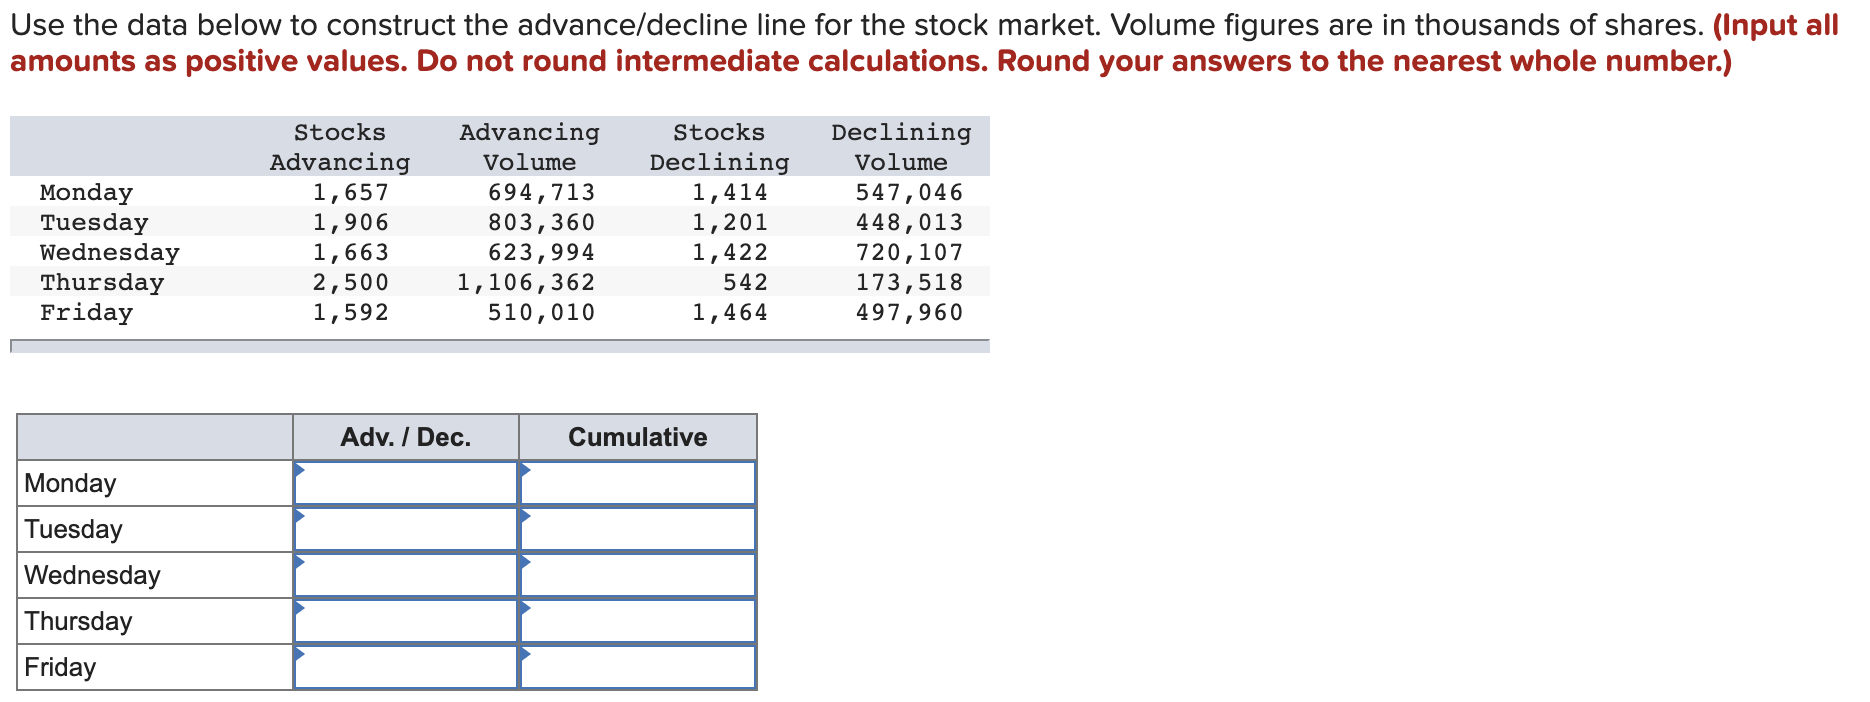Viewport: 1870px width, 702px height.
Task: Click the blue marker in Friday's Cumulative cell
Action: pos(524,654)
